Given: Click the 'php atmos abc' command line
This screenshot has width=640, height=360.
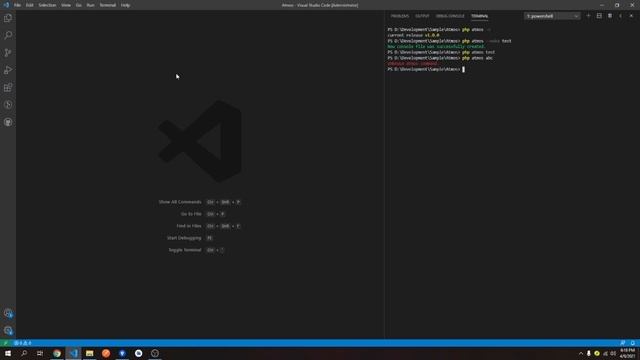Looking at the screenshot, I should point(440,58).
